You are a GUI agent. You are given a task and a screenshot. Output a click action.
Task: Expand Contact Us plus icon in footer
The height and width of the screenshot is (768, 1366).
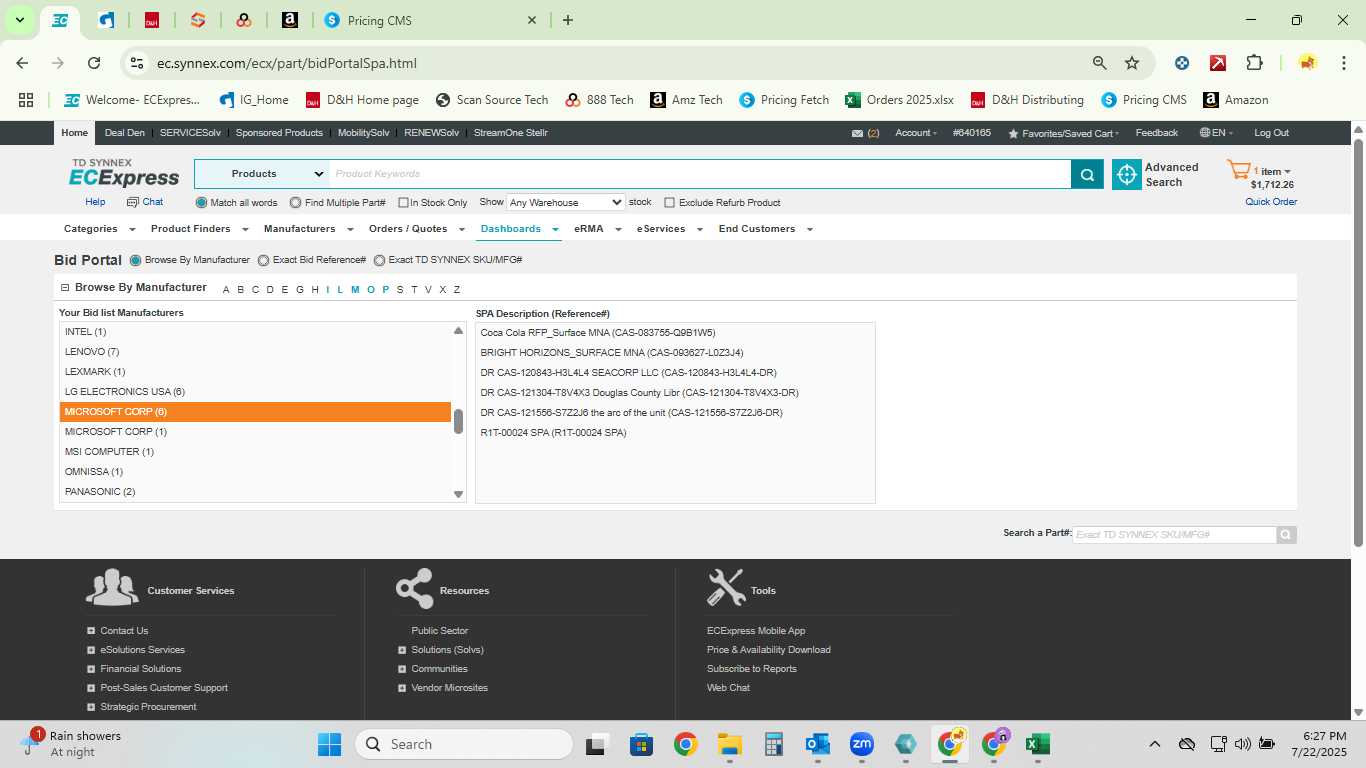point(91,631)
